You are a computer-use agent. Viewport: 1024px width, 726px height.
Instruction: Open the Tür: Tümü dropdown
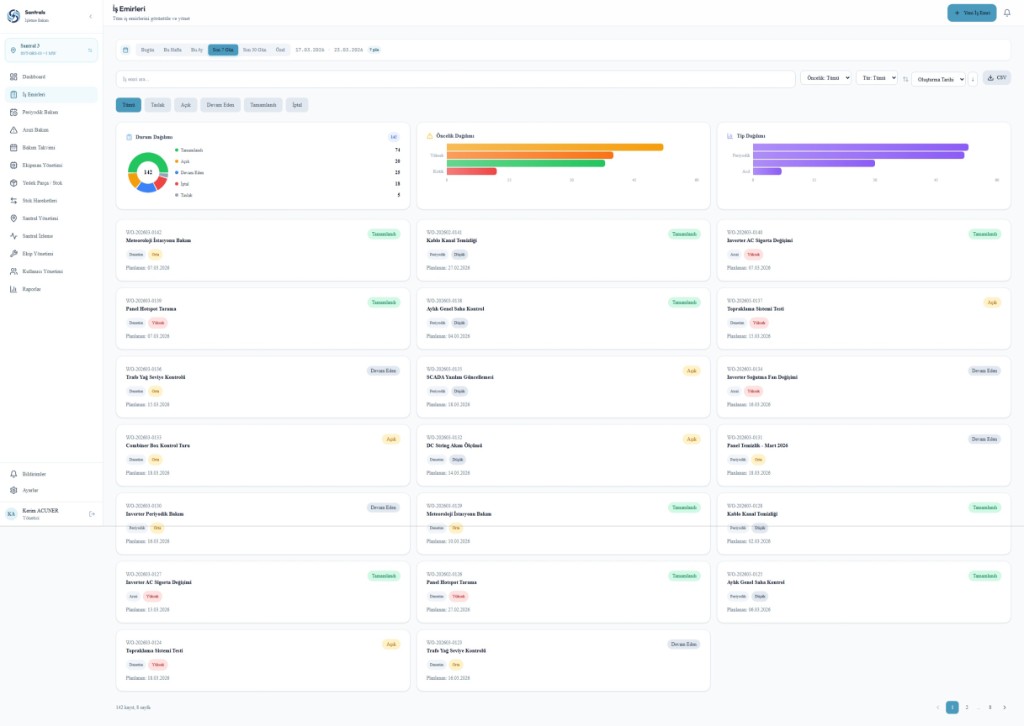877,78
